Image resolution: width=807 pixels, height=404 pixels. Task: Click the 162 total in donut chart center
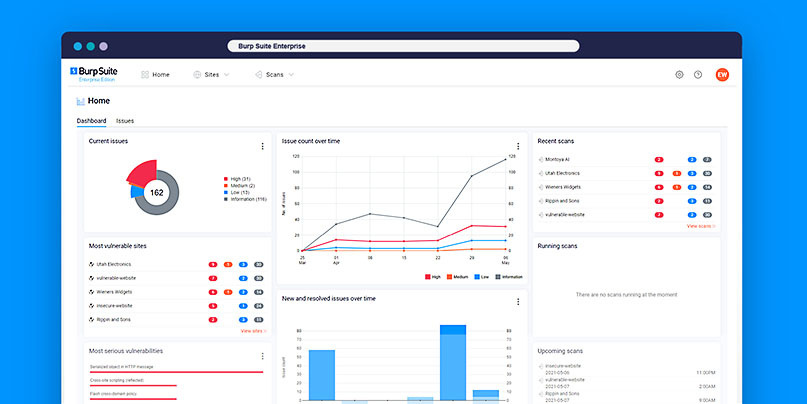(x=156, y=193)
